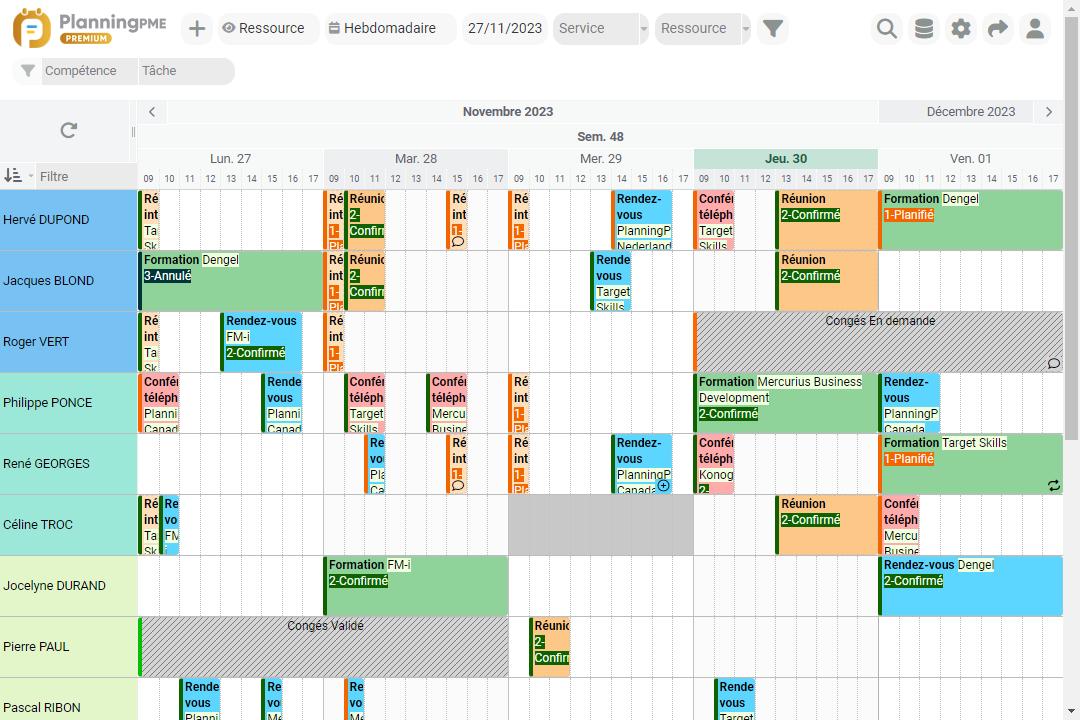Select resource Céline TROC
Viewport: 1080px width, 720px height.
[69, 525]
